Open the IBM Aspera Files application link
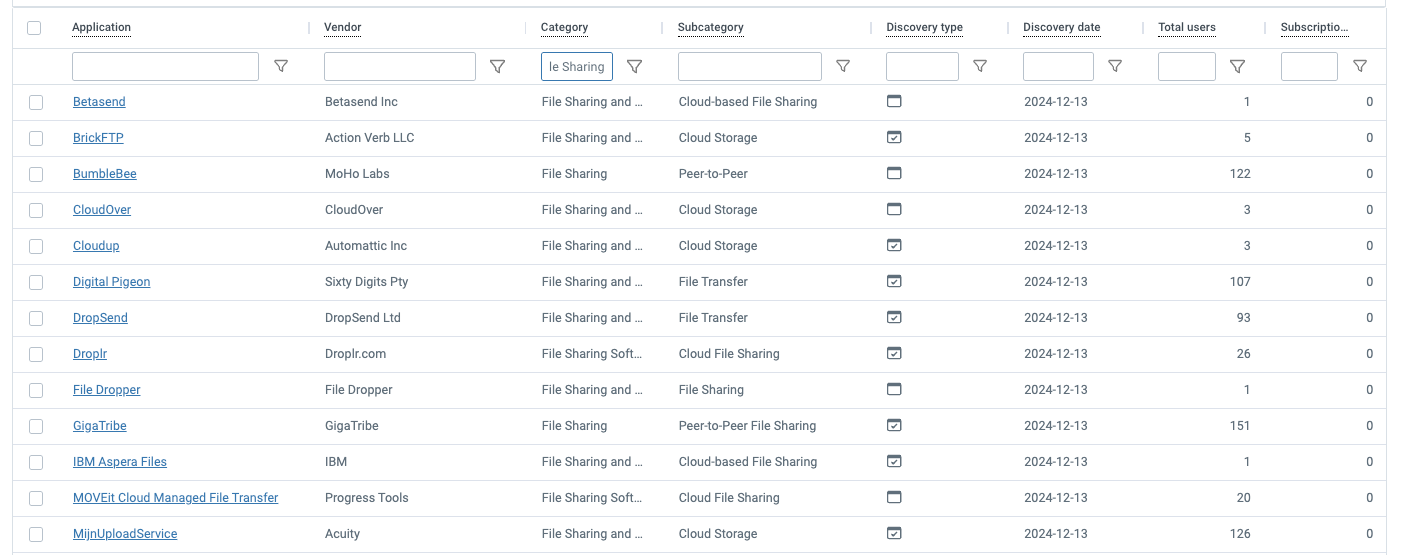The width and height of the screenshot is (1409, 555). [x=120, y=462]
